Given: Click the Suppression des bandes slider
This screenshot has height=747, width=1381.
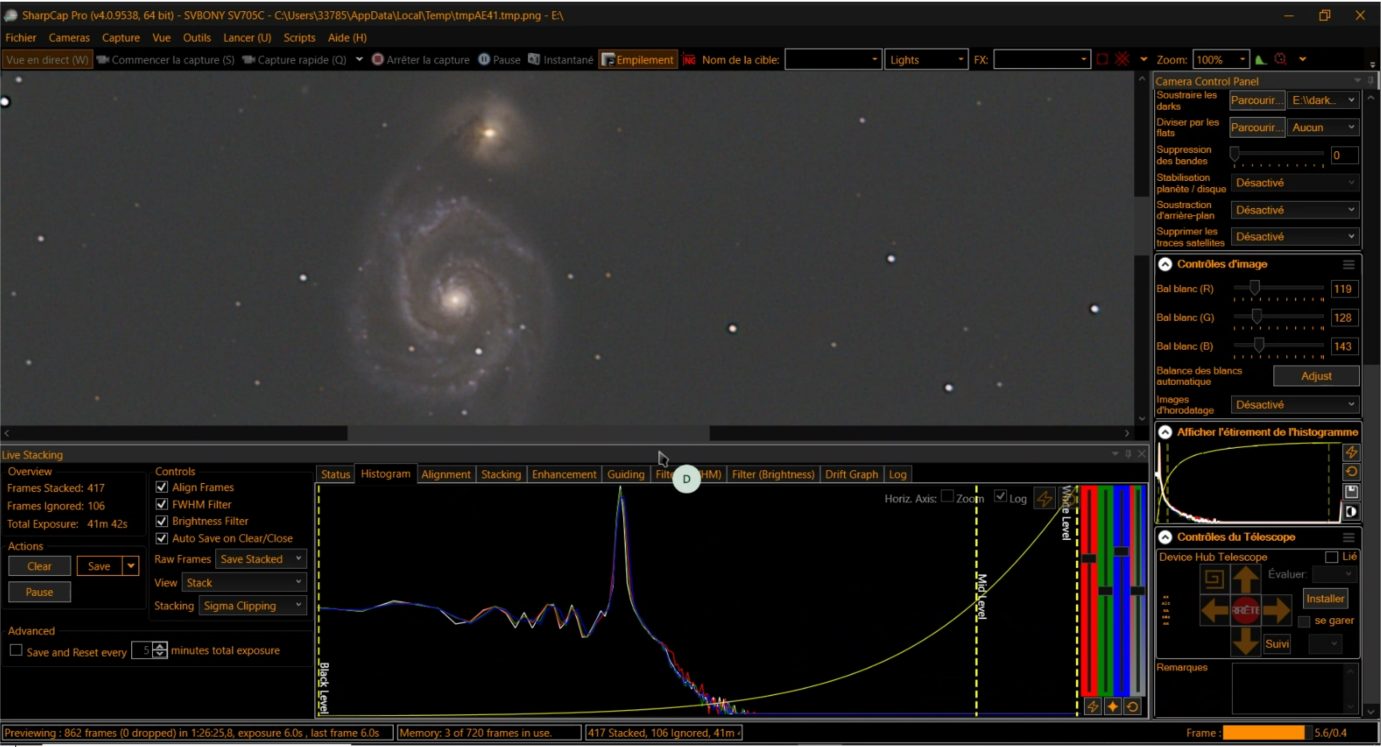Looking at the screenshot, I should click(x=1279, y=155).
